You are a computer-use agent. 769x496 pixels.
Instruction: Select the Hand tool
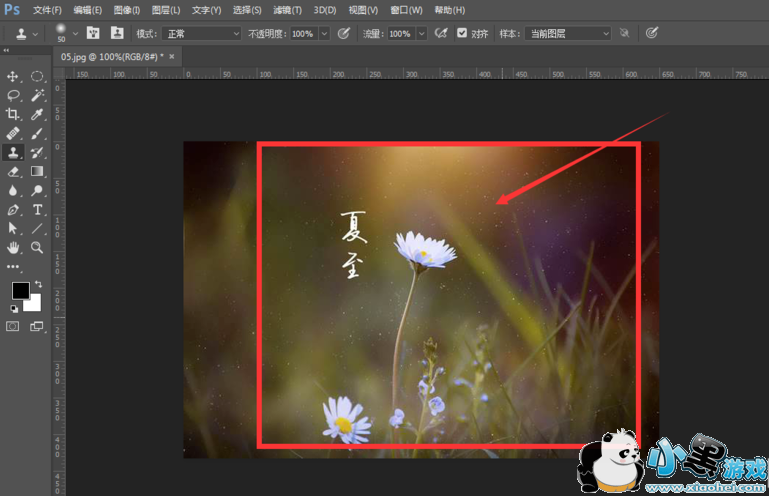point(14,247)
